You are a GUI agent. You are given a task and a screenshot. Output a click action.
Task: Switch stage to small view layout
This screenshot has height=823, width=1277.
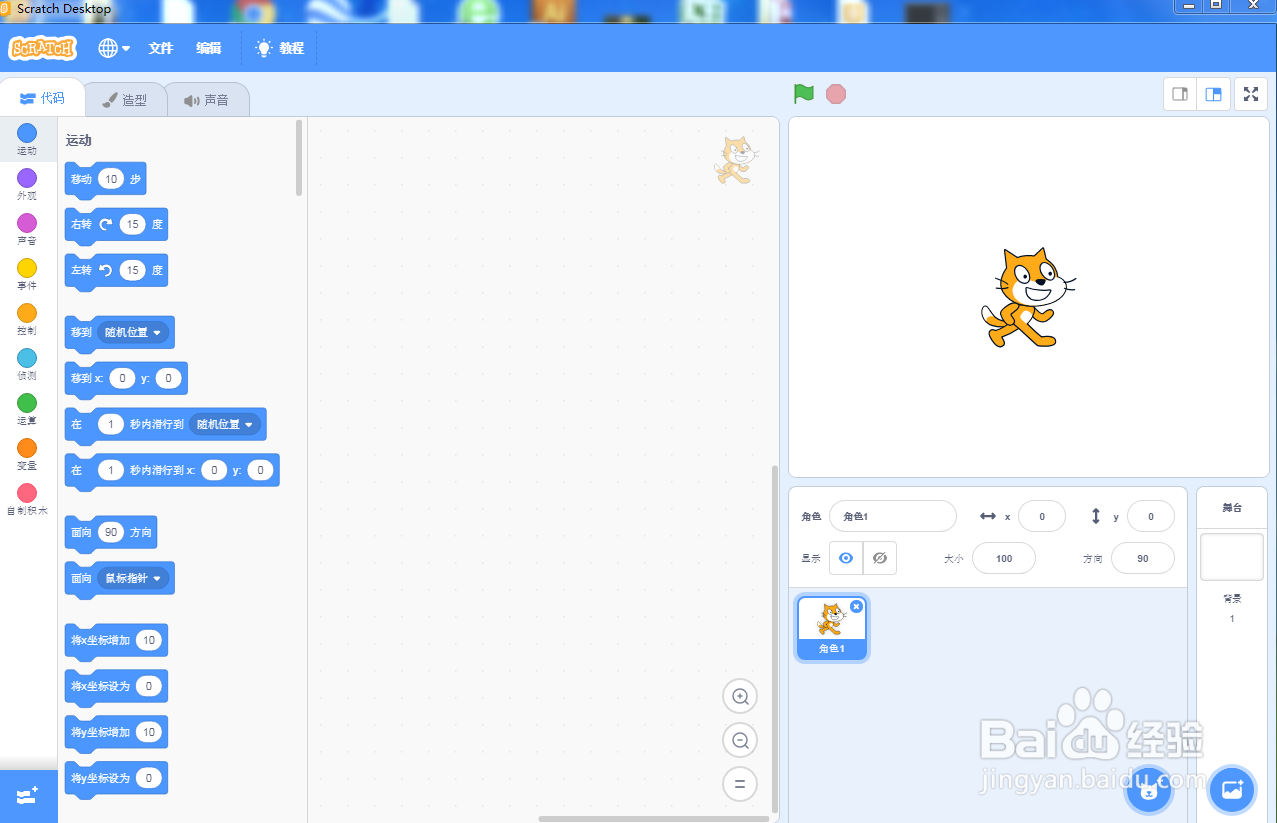pyautogui.click(x=1179, y=93)
